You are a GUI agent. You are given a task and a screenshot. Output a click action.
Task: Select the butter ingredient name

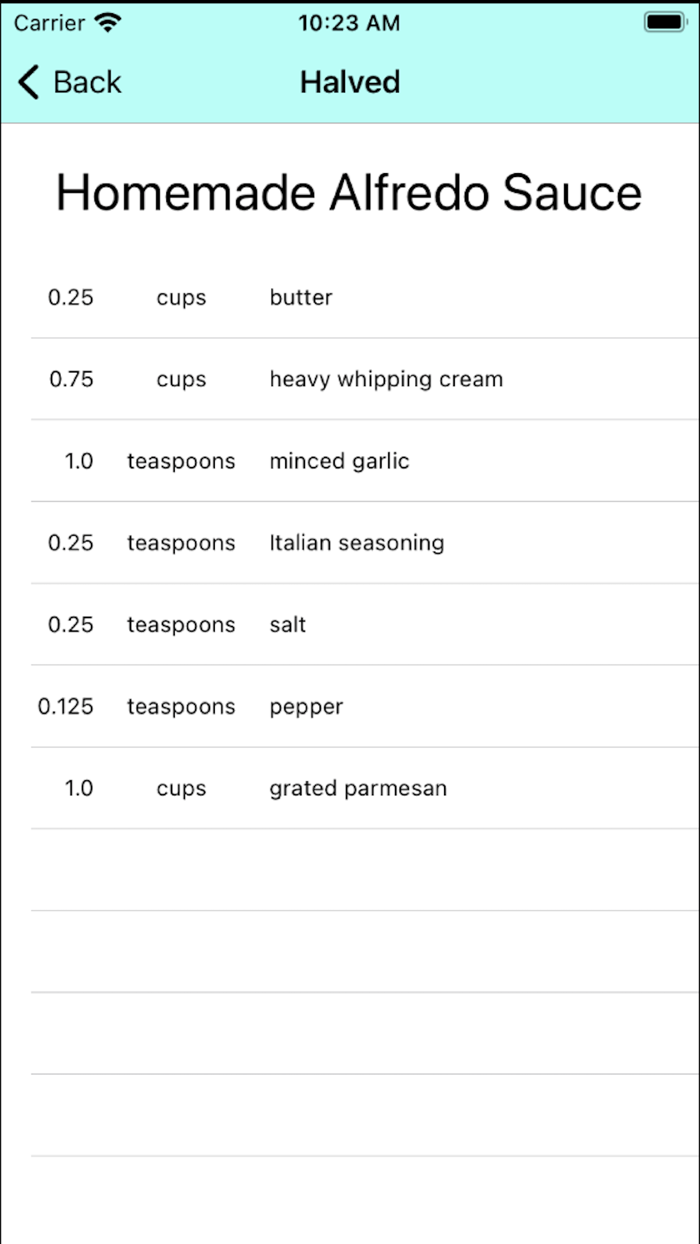(x=301, y=297)
